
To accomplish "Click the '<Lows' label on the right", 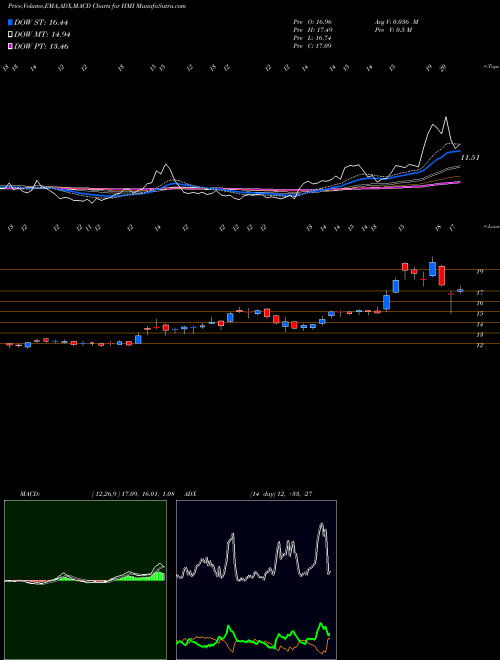I will [491, 226].
